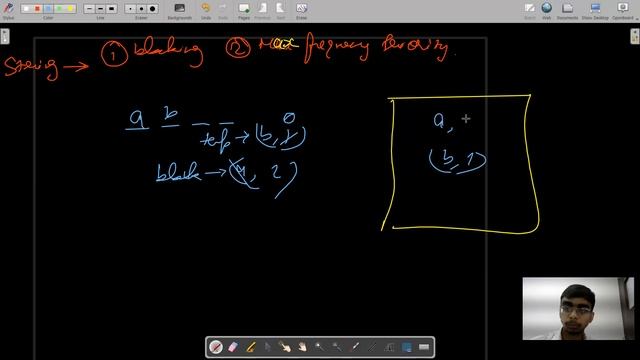Select the blue pen color

48,9
